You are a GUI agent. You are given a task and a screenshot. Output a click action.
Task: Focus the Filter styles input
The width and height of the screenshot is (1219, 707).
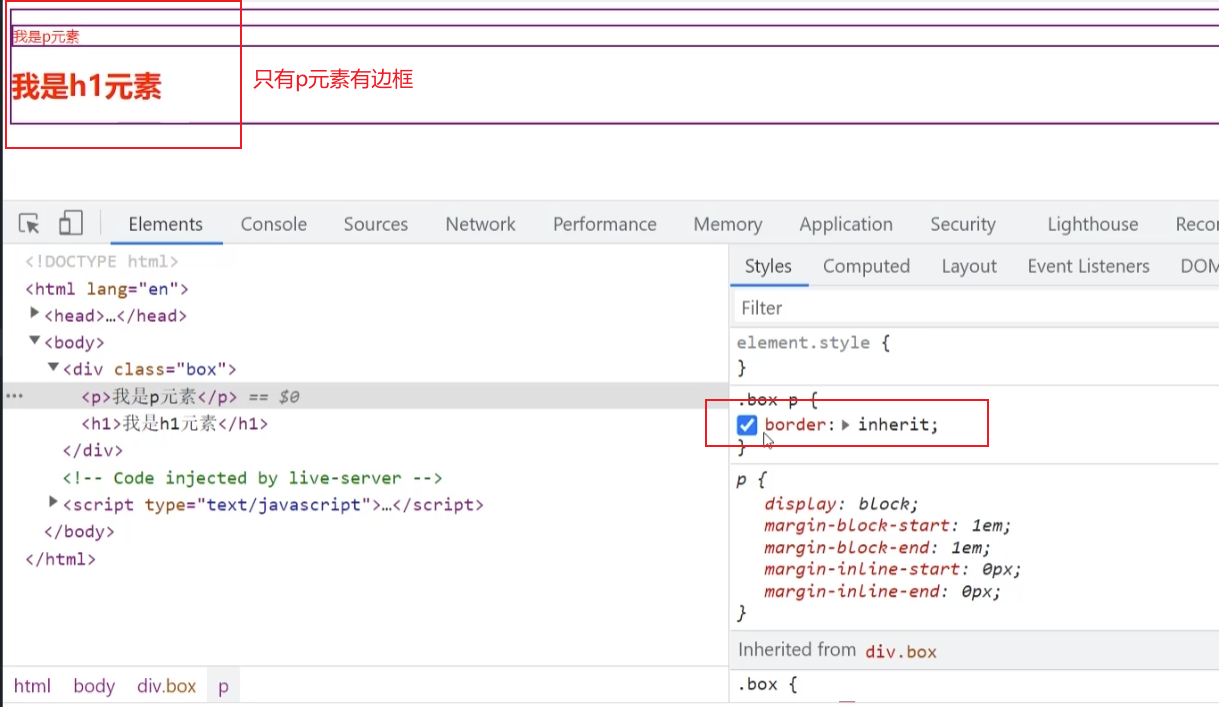pyautogui.click(x=975, y=308)
